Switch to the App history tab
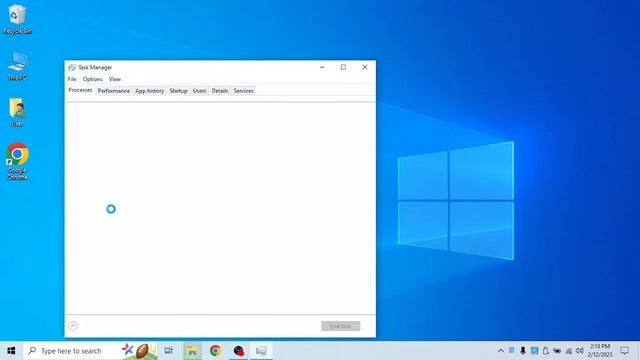This screenshot has height=360, width=640. (x=149, y=91)
